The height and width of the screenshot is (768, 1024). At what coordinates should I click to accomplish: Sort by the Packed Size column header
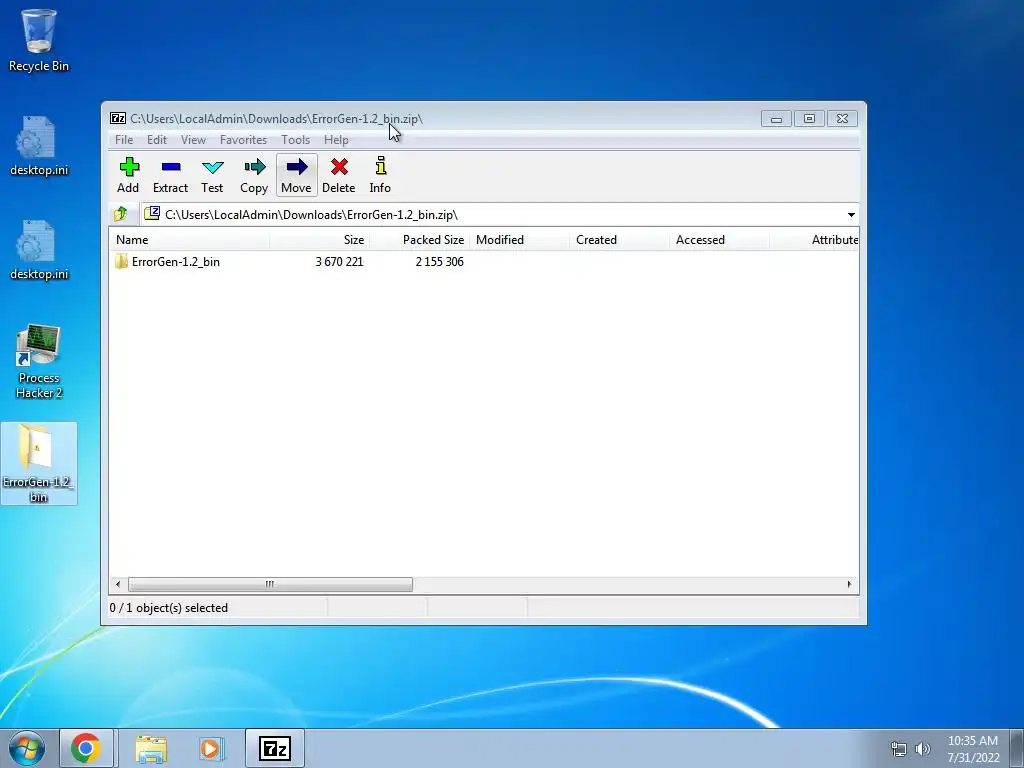(x=419, y=240)
